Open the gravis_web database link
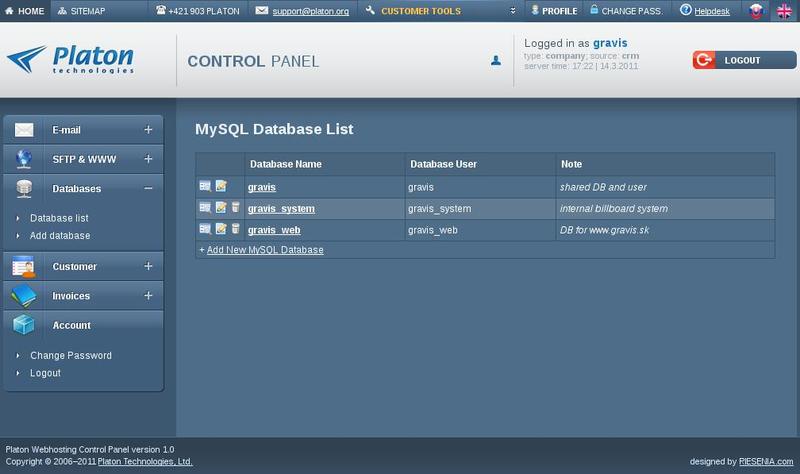The image size is (800, 474). click(274, 230)
